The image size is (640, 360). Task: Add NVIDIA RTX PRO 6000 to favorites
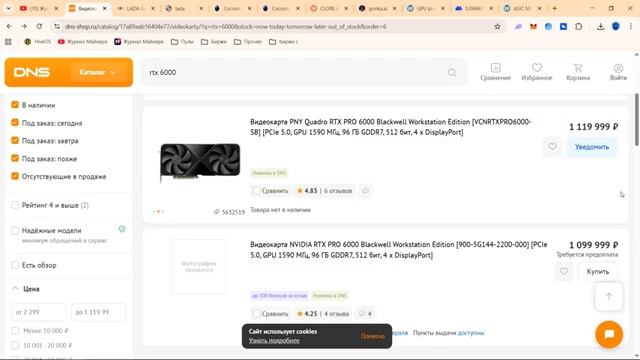tap(564, 271)
